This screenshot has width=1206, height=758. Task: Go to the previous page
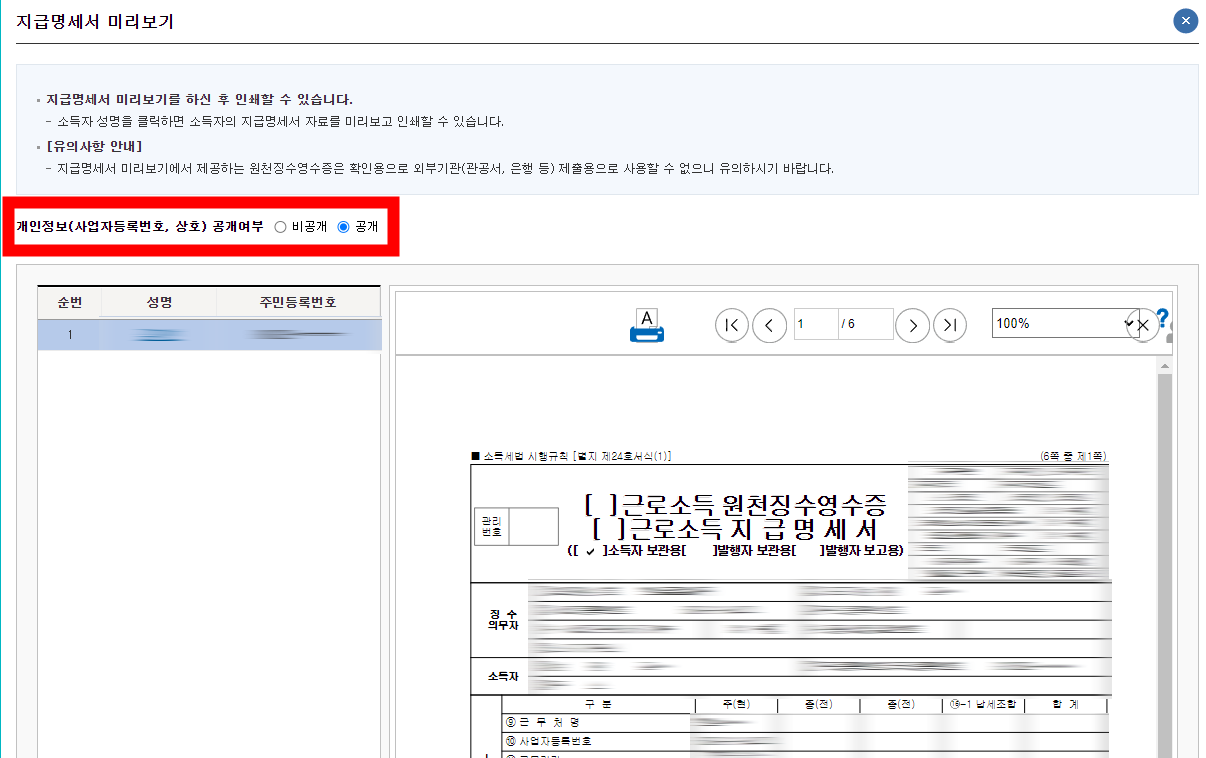(769, 325)
